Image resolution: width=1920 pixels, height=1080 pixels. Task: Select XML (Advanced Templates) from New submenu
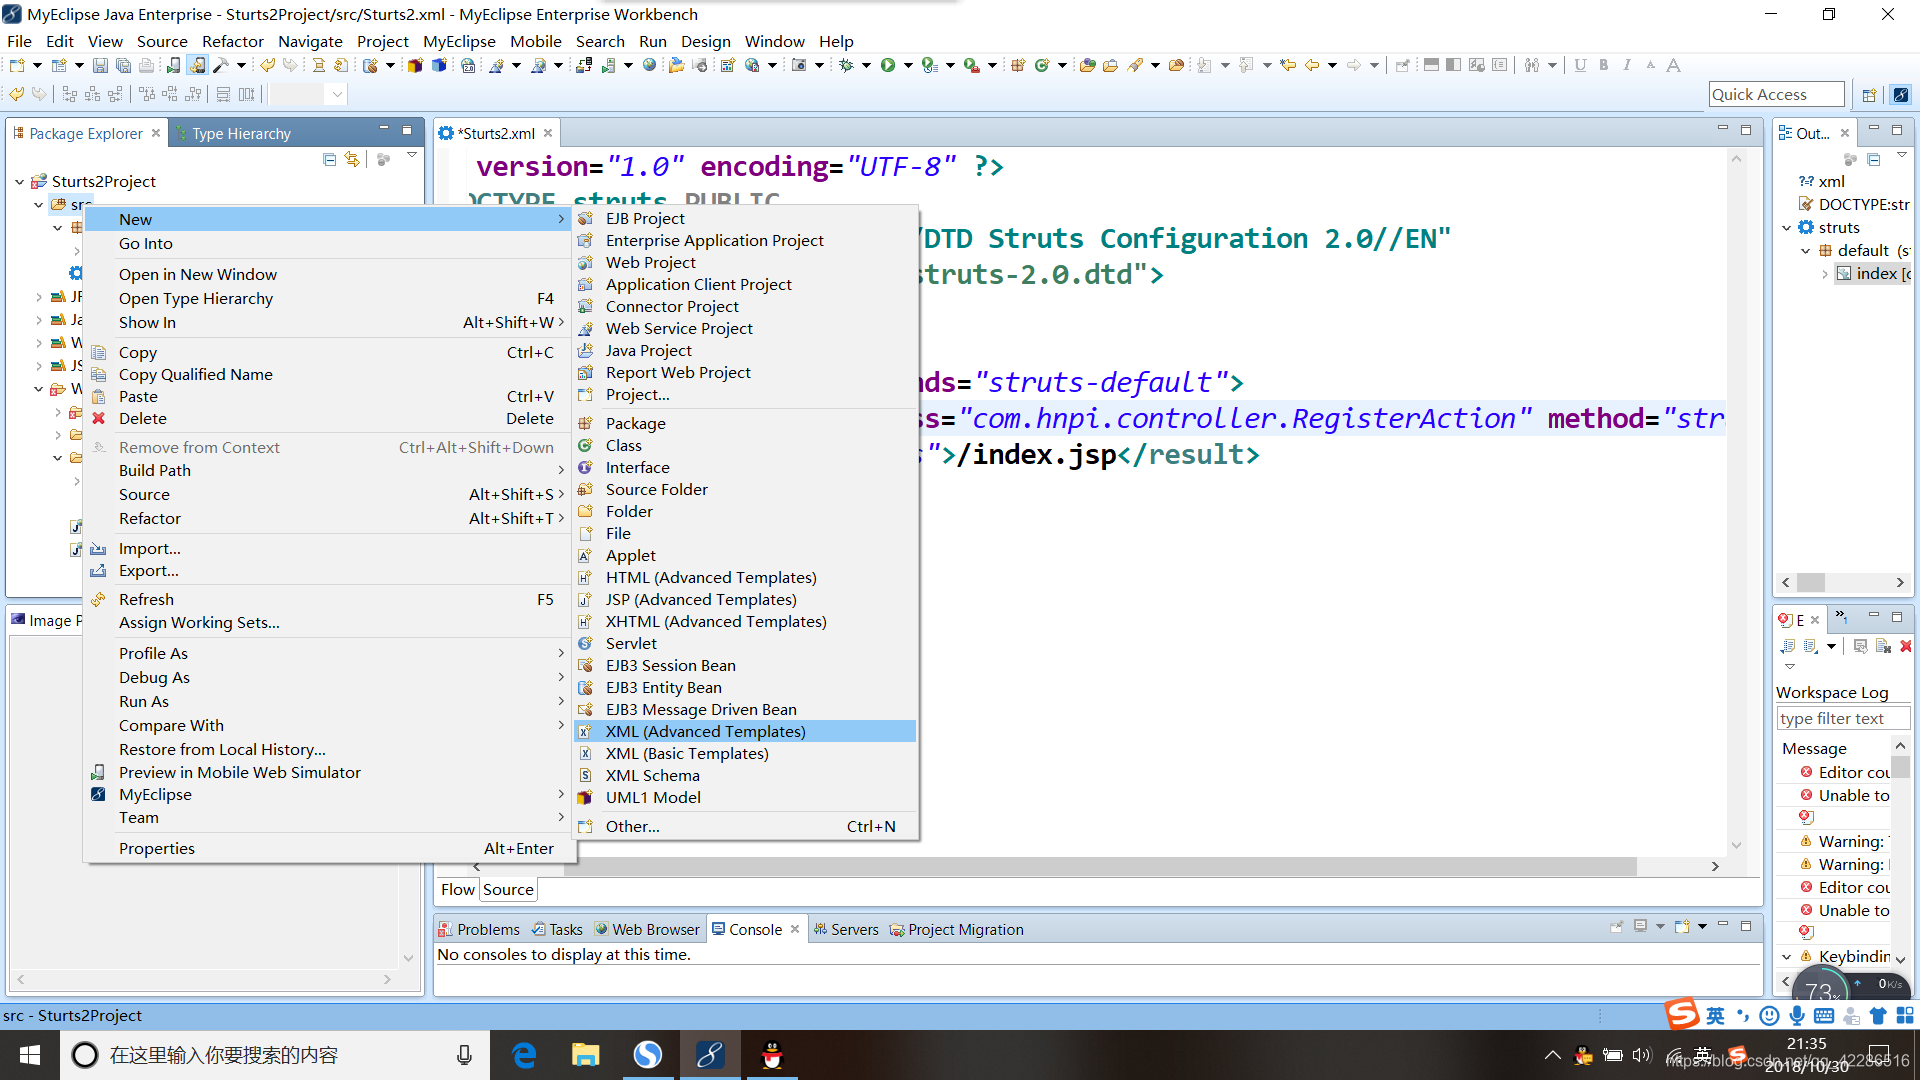pyautogui.click(x=746, y=732)
